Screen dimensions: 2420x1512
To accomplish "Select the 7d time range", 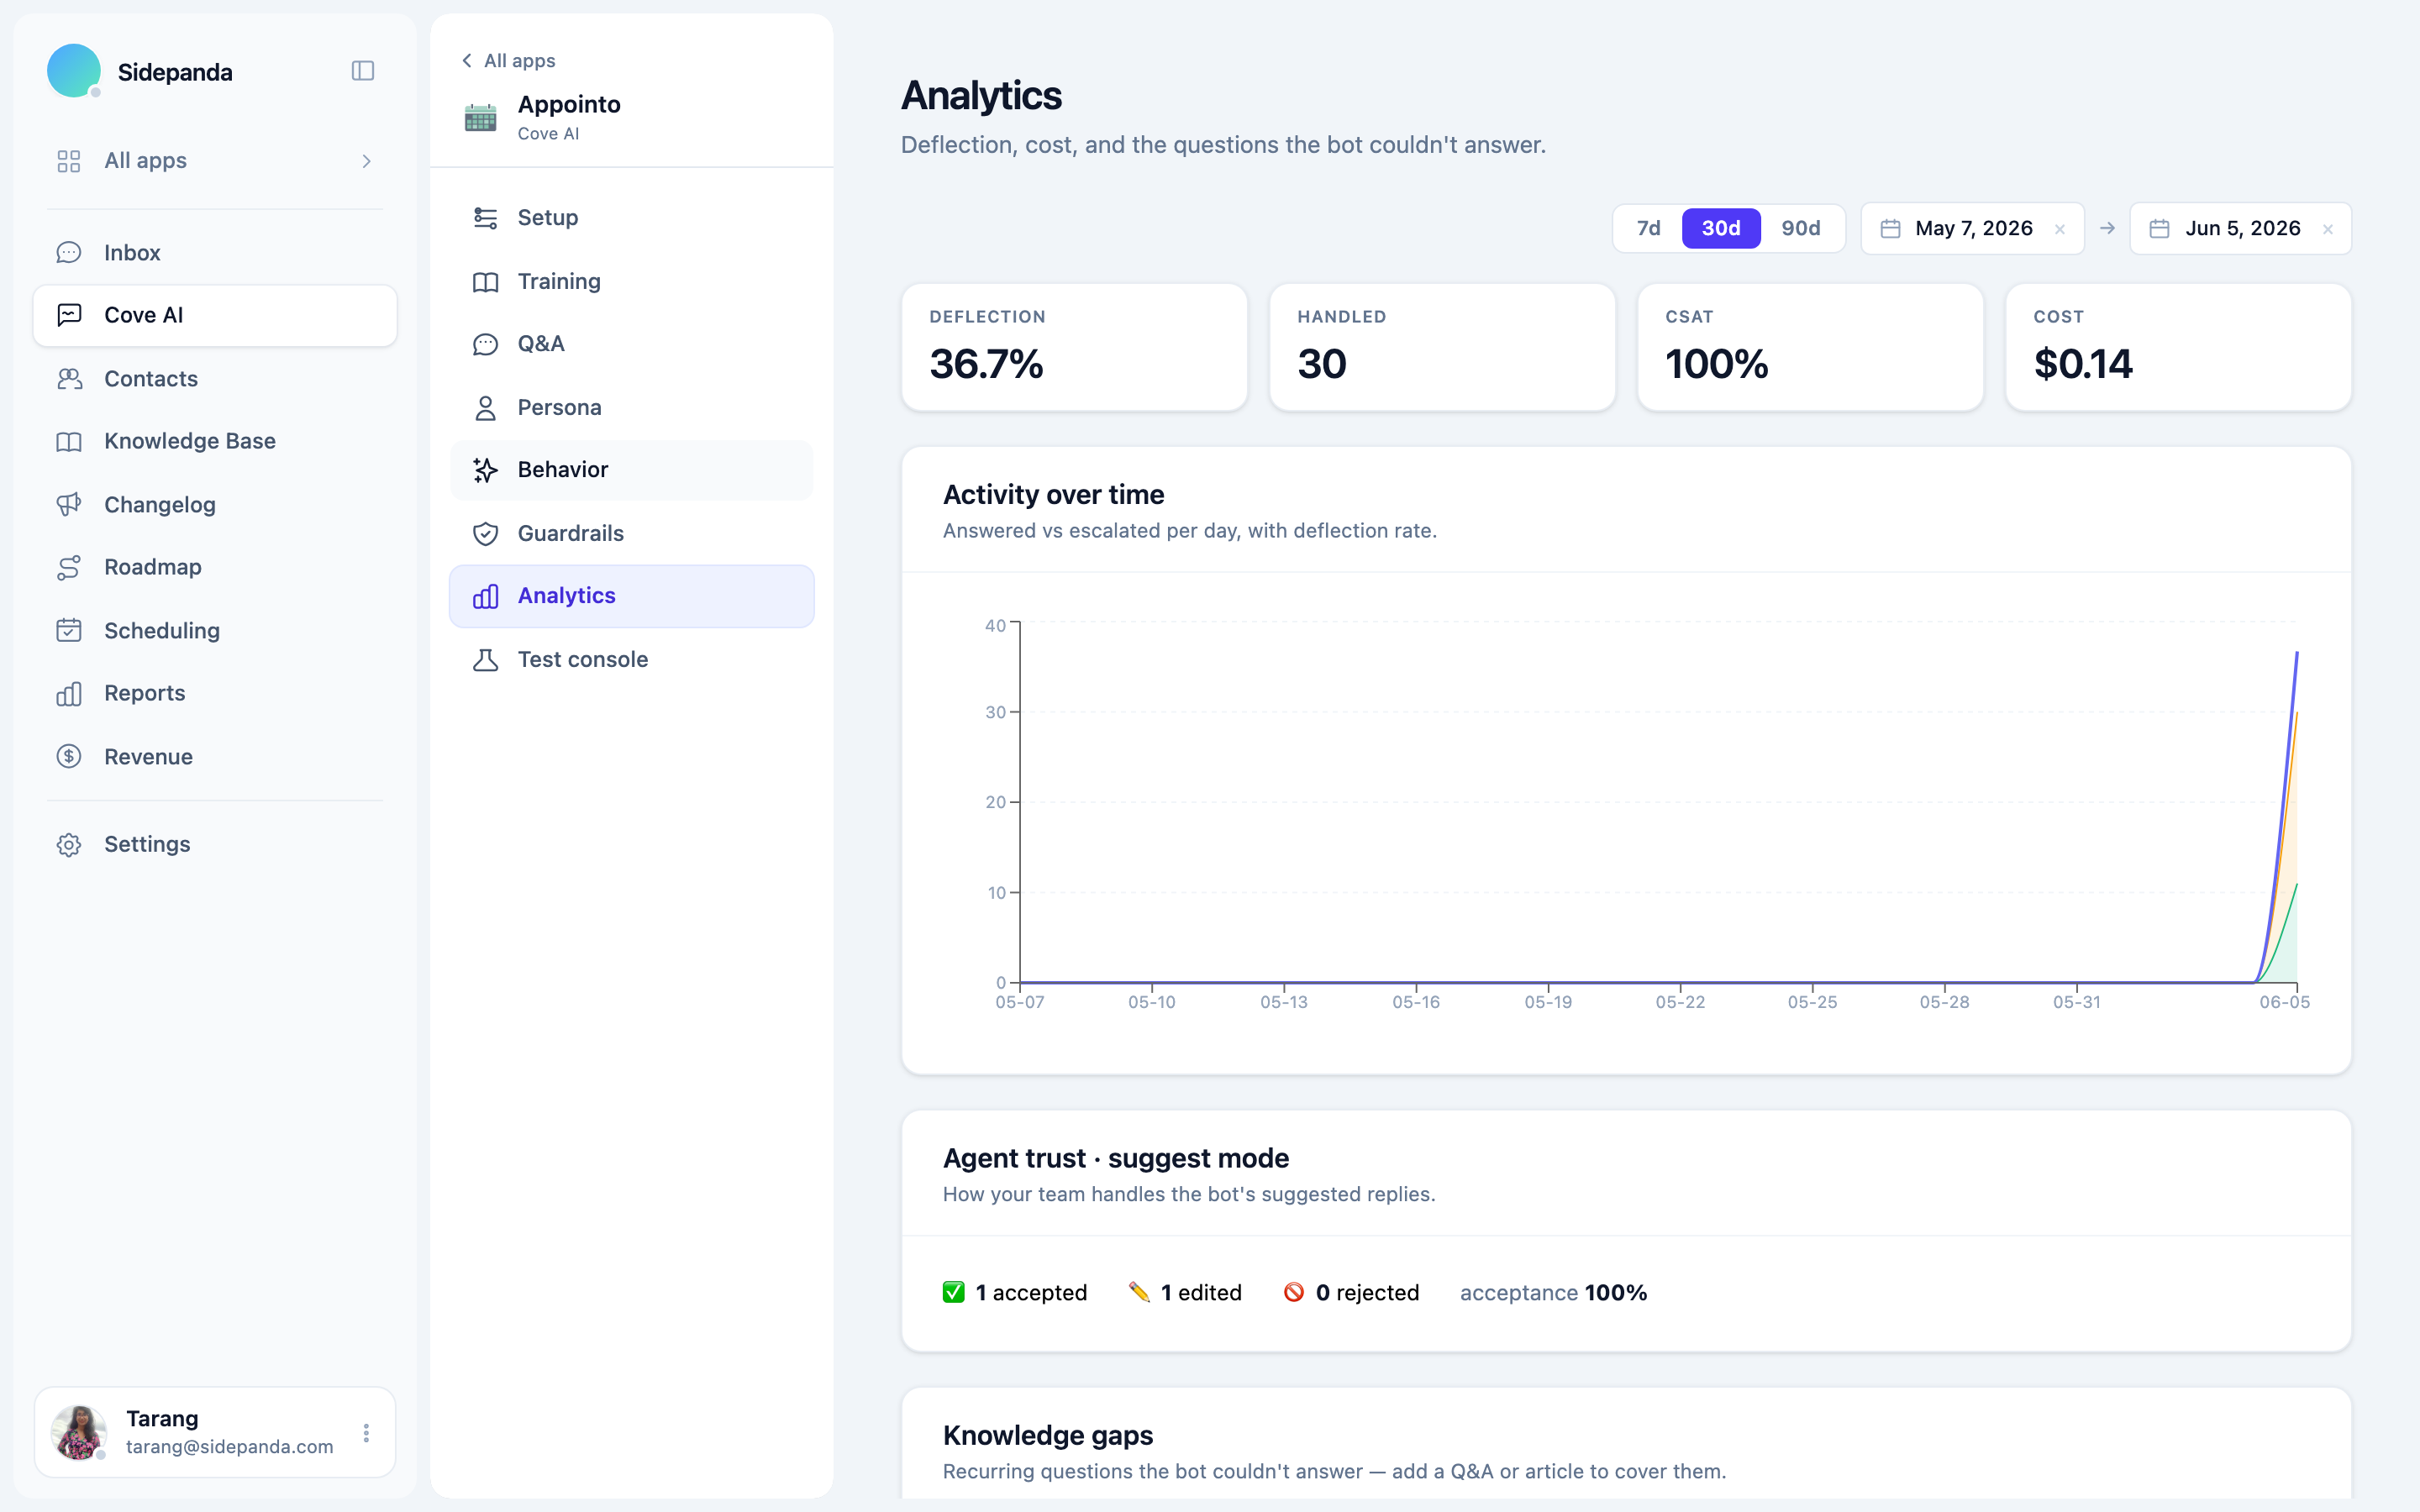I will click(x=1649, y=228).
